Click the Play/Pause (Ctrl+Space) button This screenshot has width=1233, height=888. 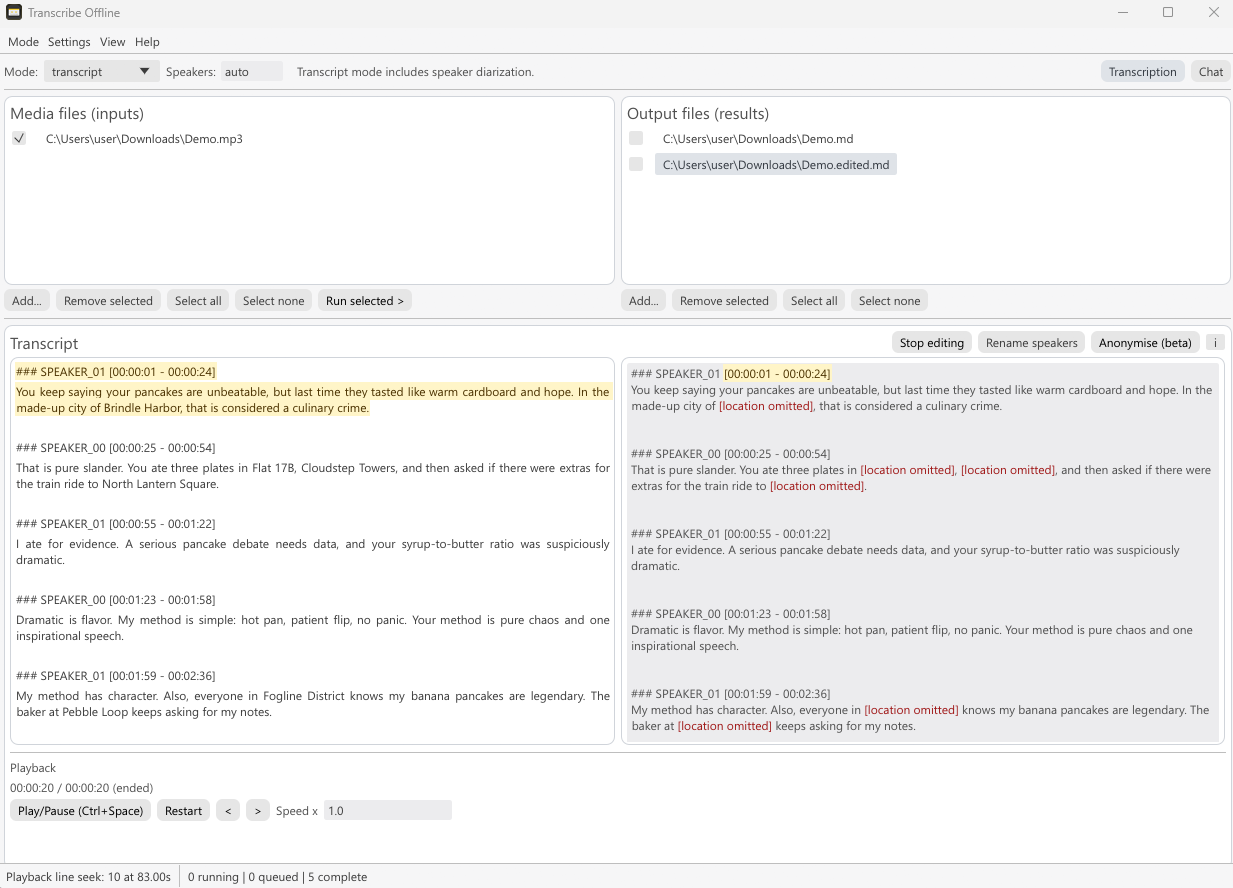(x=80, y=811)
